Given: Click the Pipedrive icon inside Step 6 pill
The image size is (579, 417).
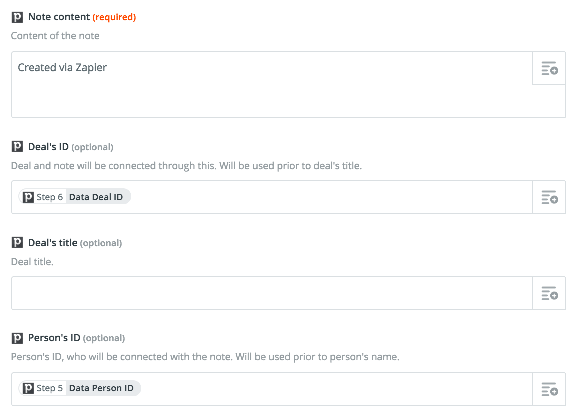Looking at the screenshot, I should click(x=28, y=197).
